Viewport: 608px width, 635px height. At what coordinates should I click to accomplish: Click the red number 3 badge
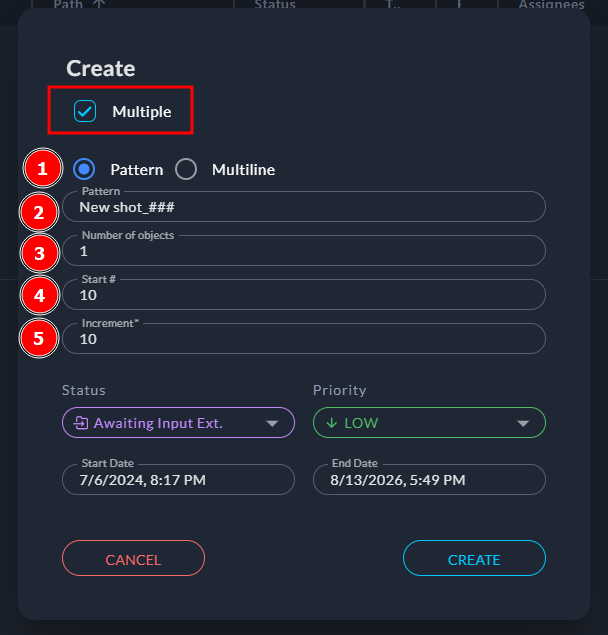[x=39, y=253]
